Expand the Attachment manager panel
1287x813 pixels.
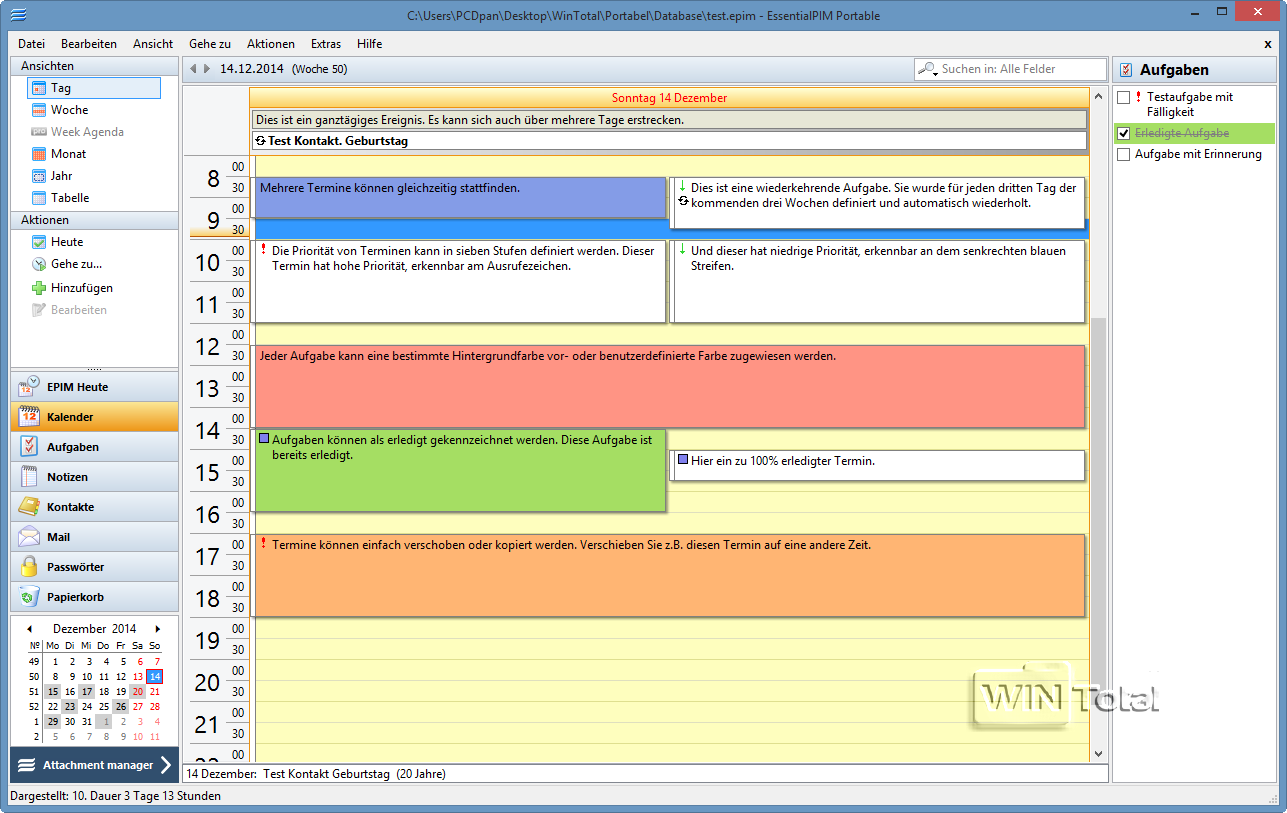click(x=94, y=765)
